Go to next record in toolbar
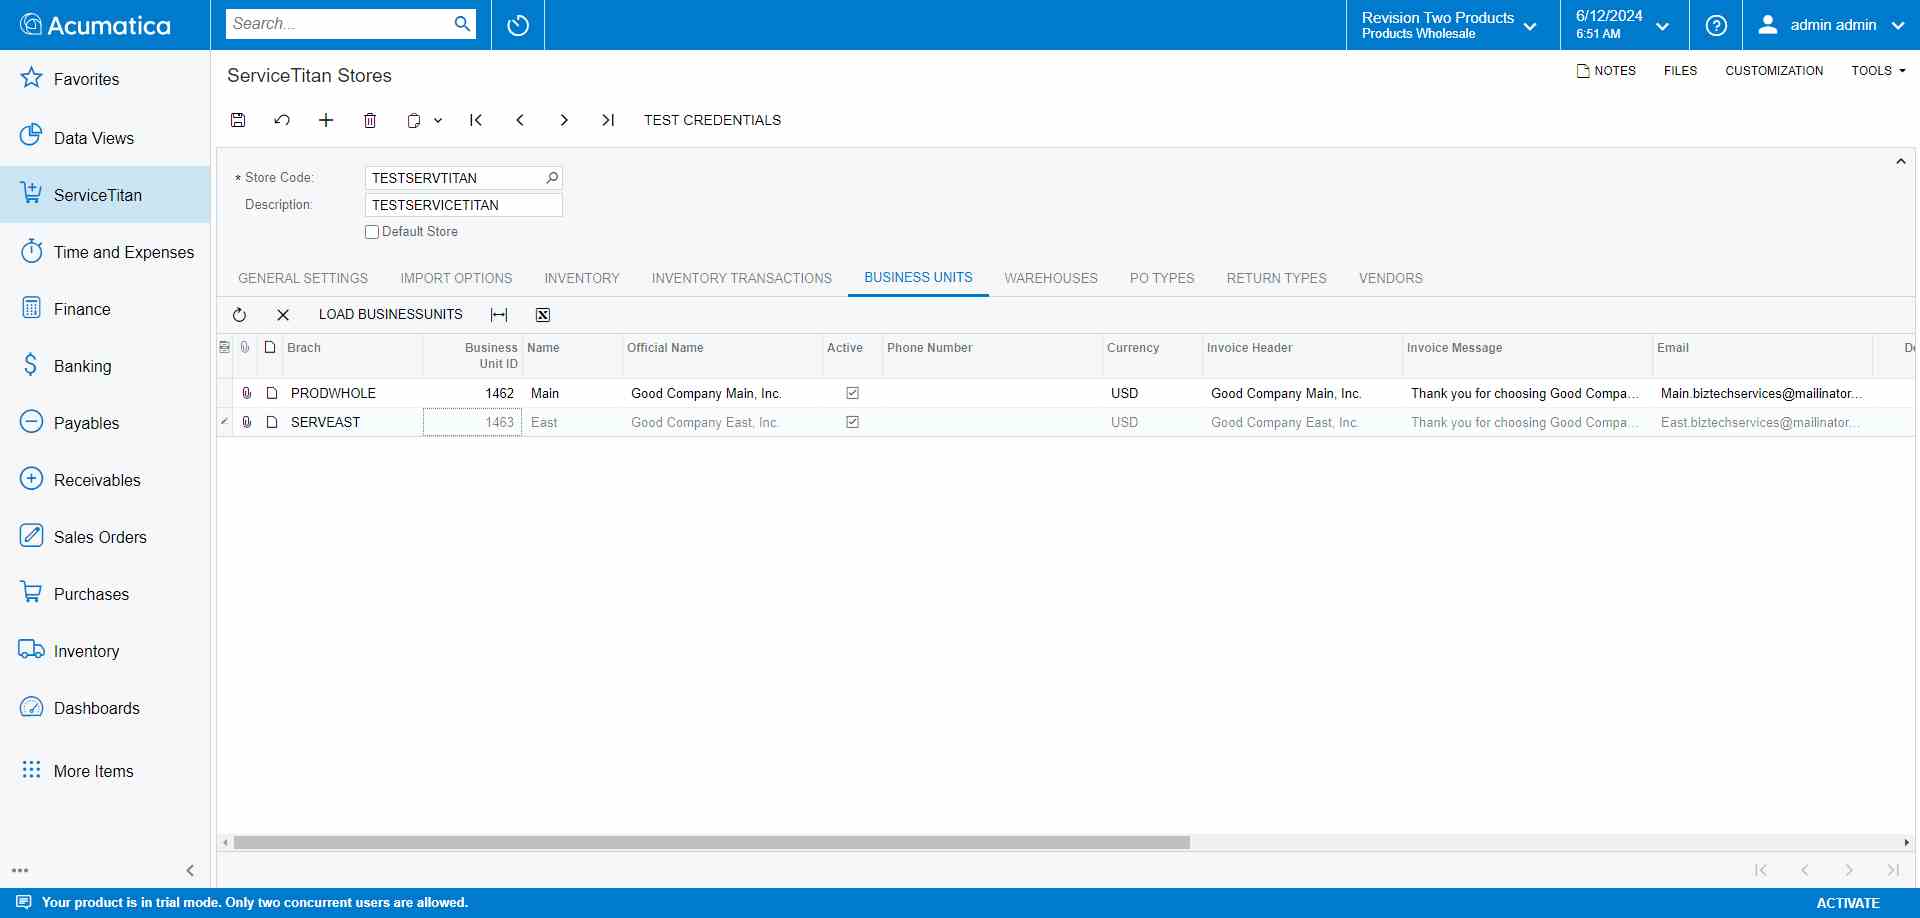This screenshot has width=1920, height=918. point(564,120)
